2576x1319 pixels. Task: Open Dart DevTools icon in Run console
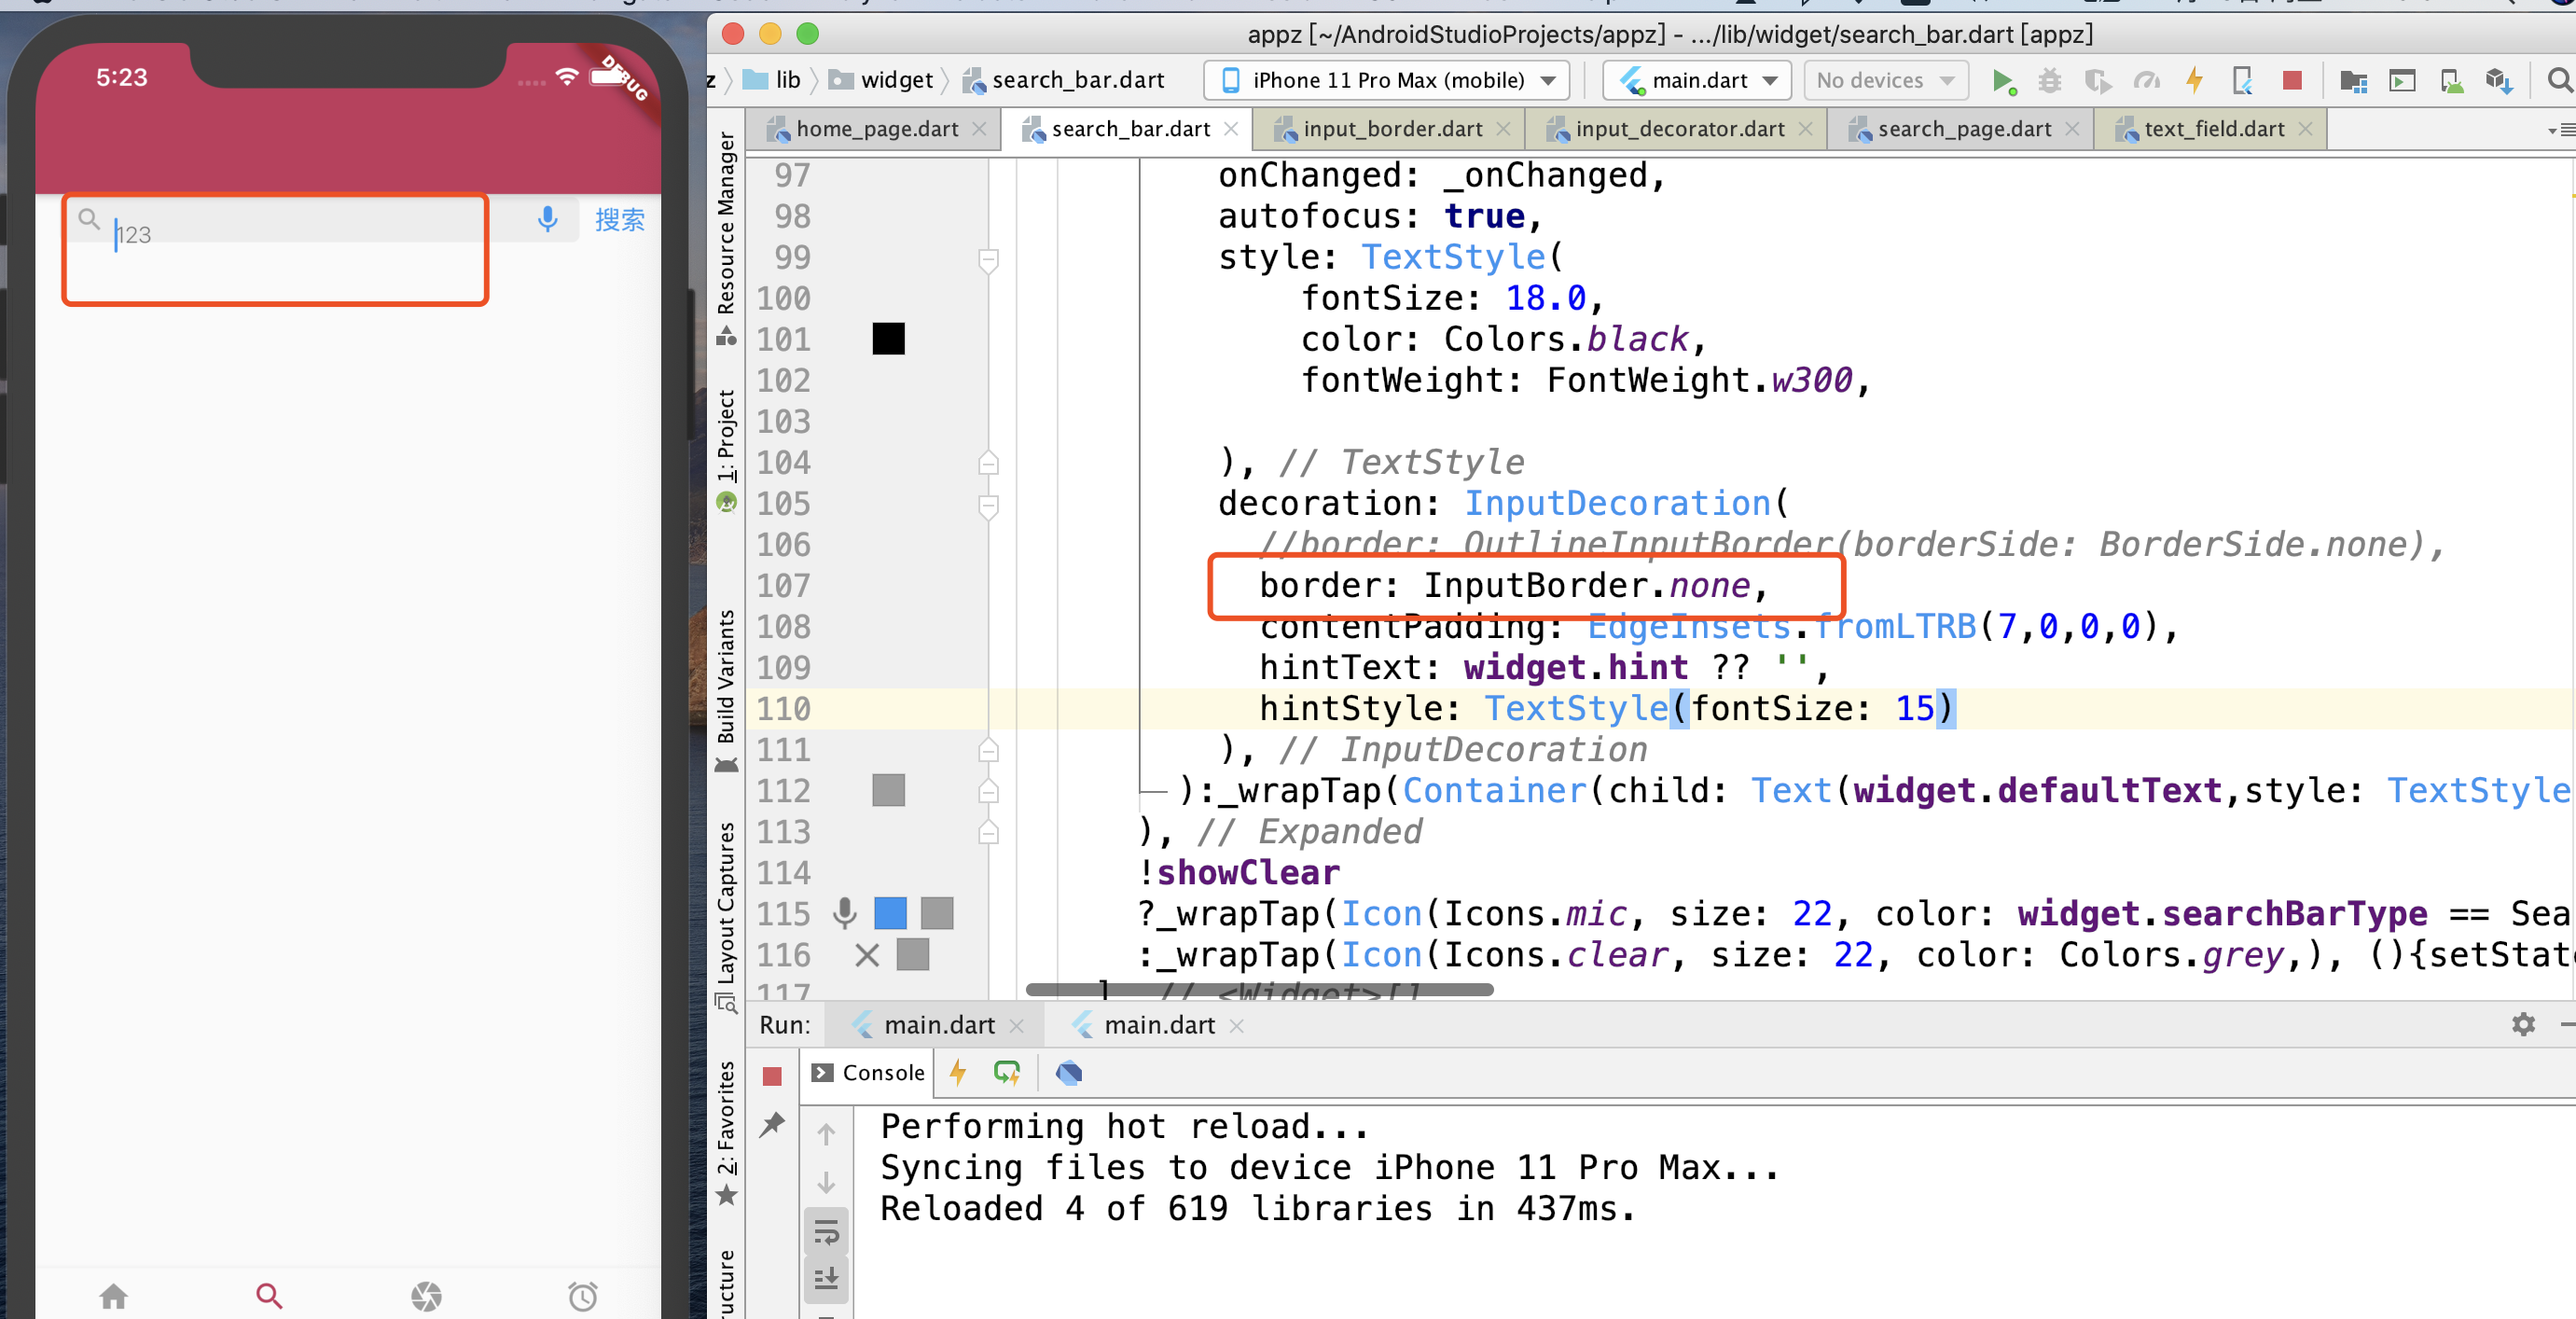[x=1068, y=1073]
